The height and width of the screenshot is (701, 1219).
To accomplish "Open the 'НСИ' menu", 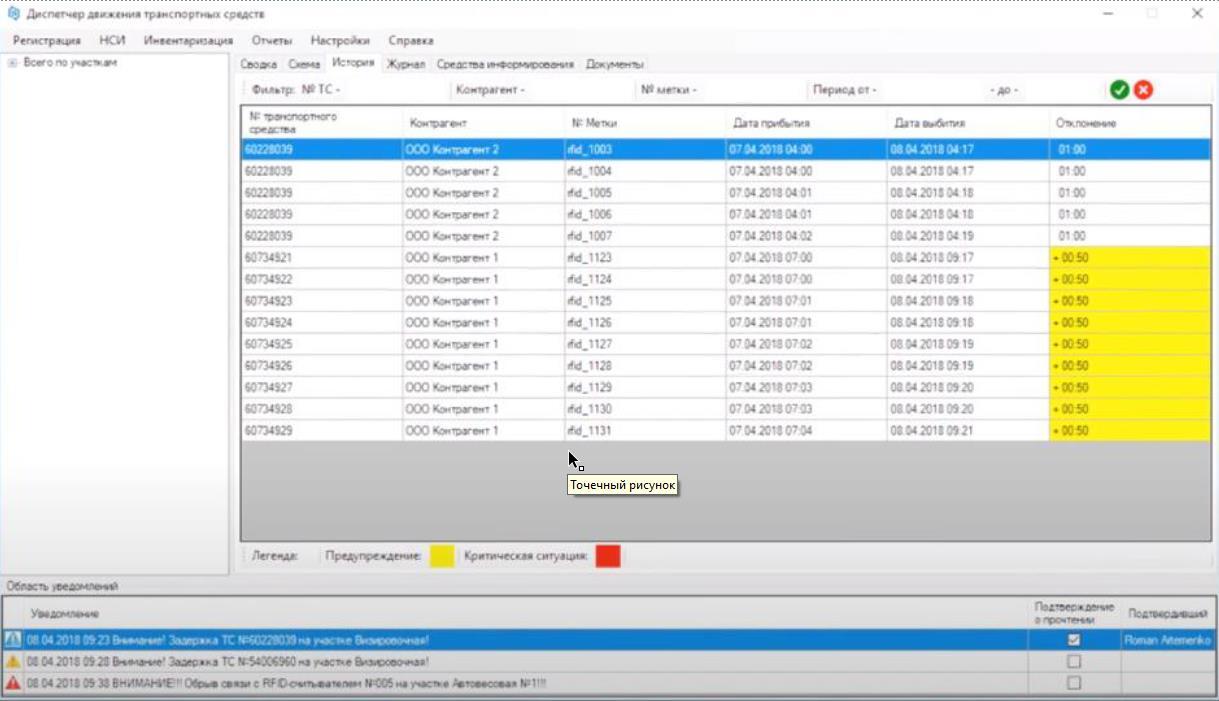I will (x=112, y=41).
